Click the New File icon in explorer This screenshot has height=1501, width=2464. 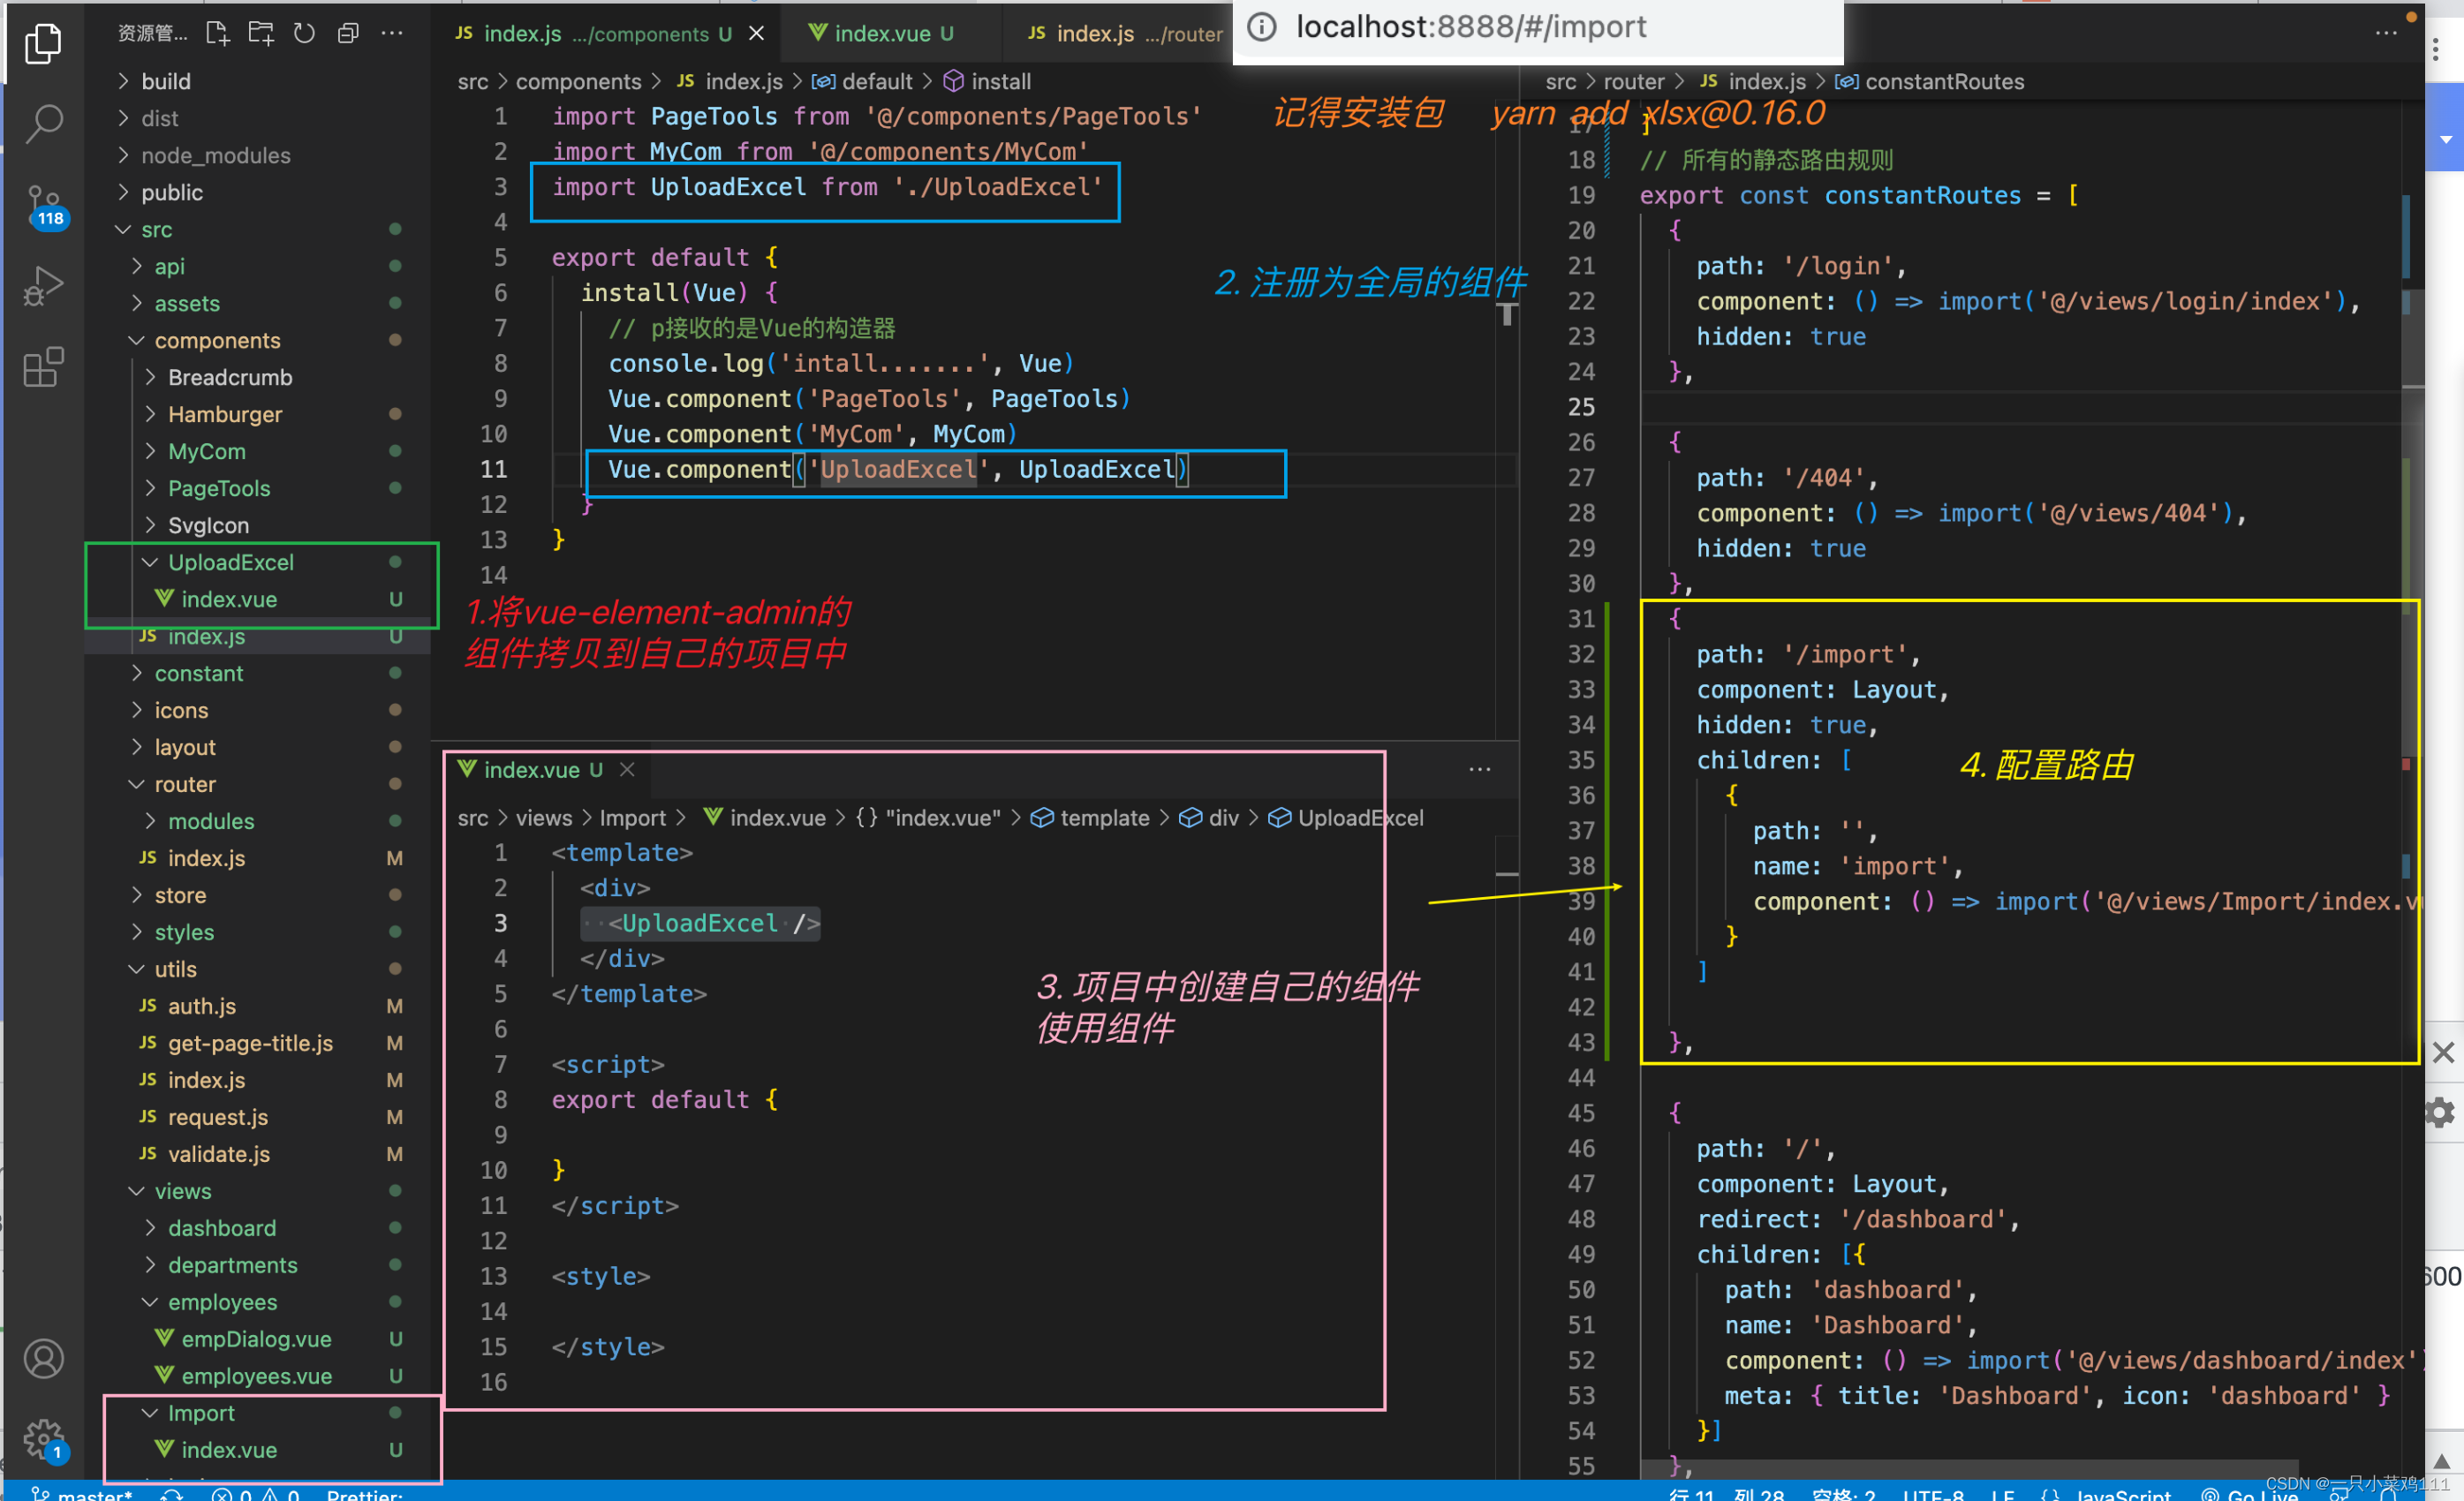217,33
